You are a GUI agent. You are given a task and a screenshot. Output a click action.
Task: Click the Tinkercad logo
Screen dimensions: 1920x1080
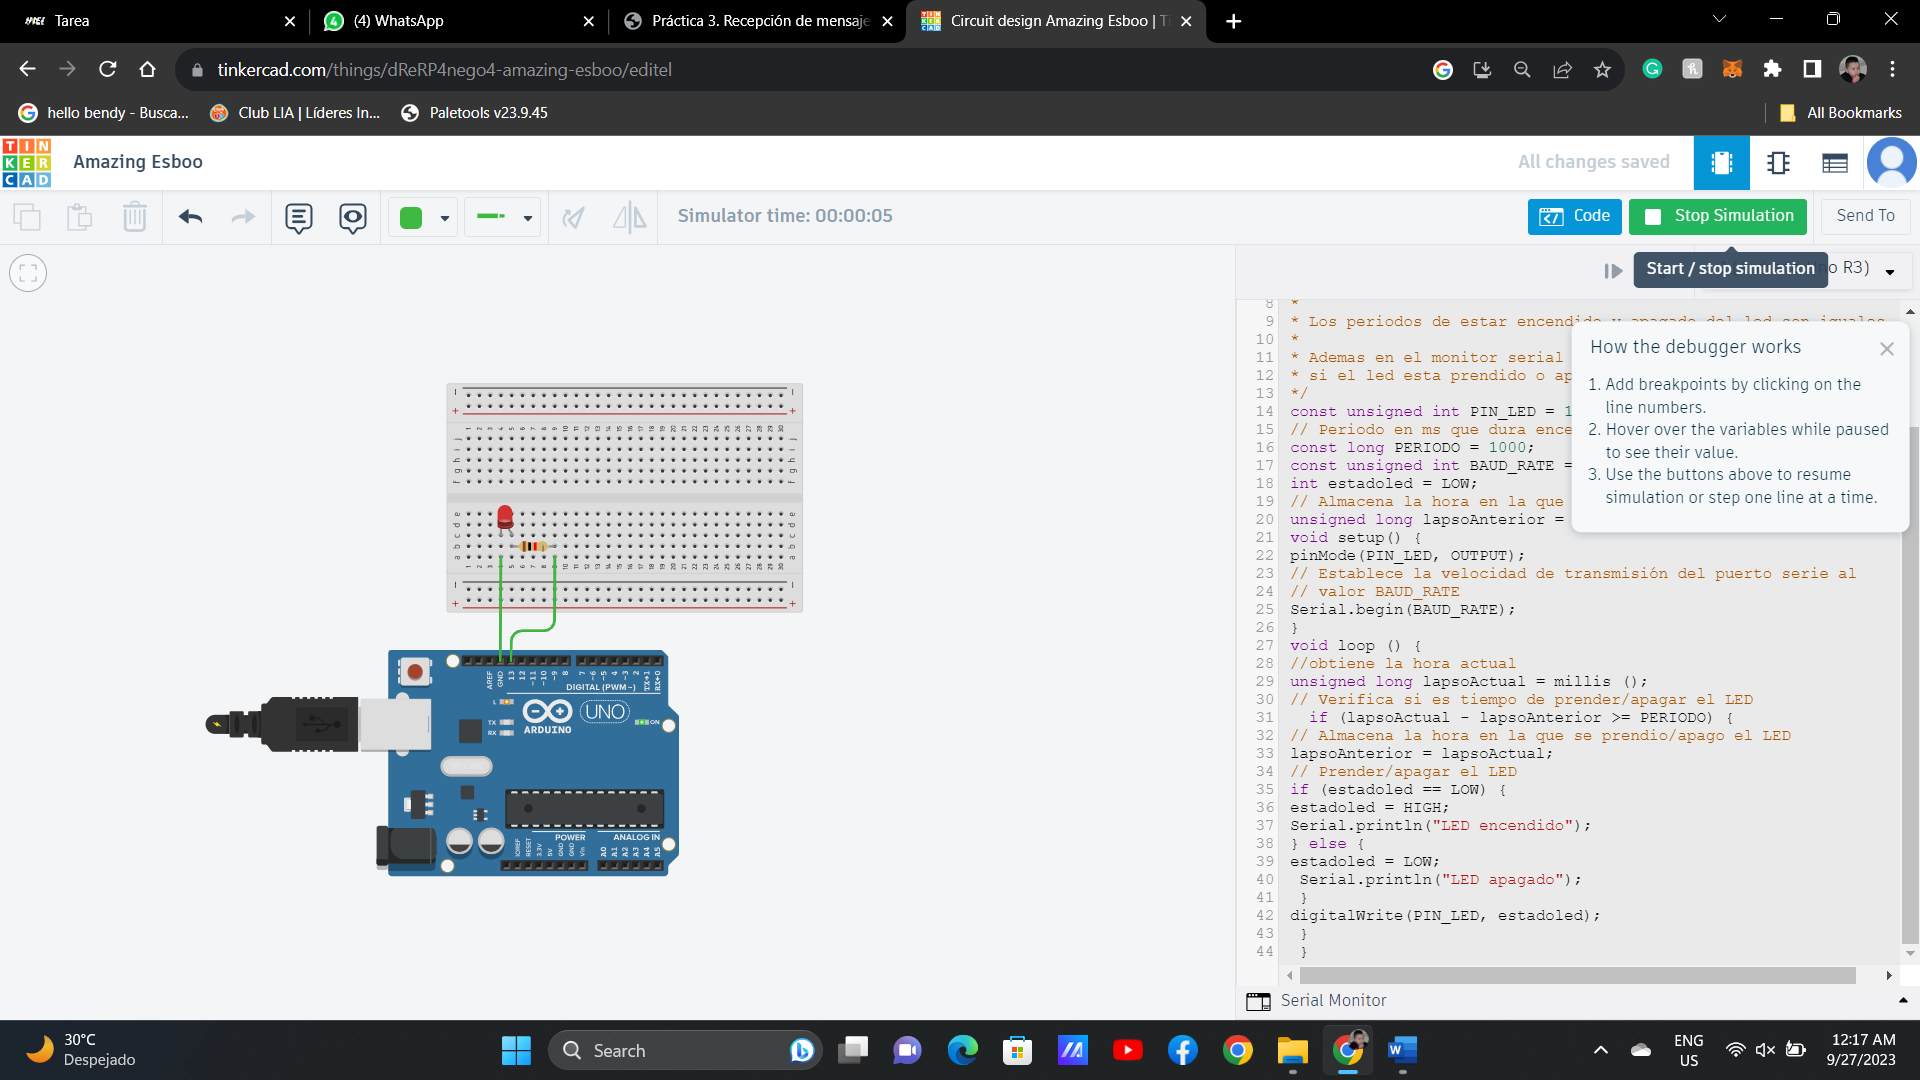(x=27, y=163)
